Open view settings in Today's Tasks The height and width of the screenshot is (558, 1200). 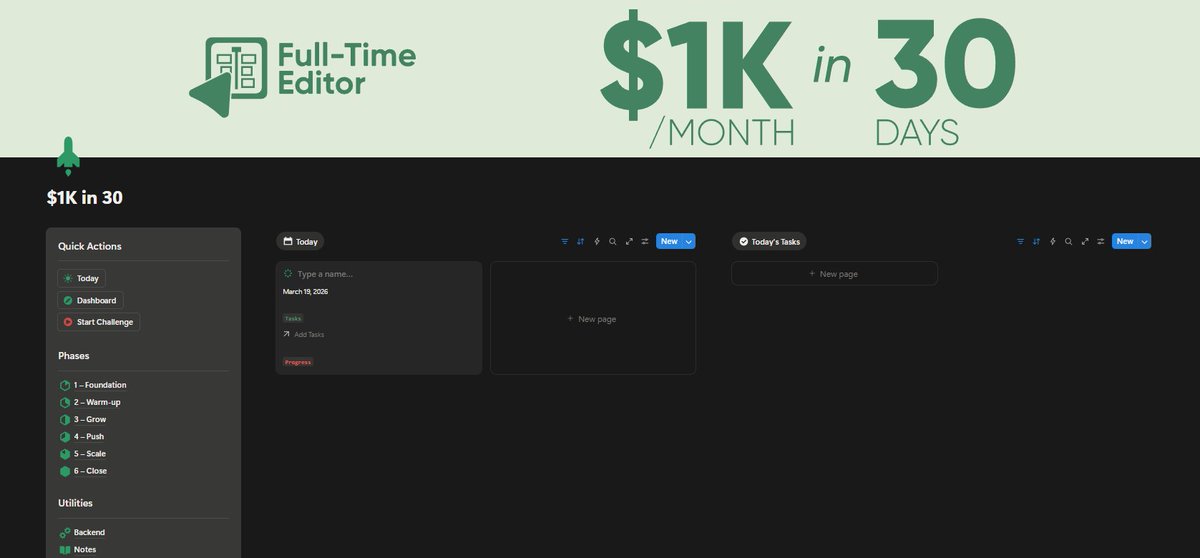[x=1101, y=241]
